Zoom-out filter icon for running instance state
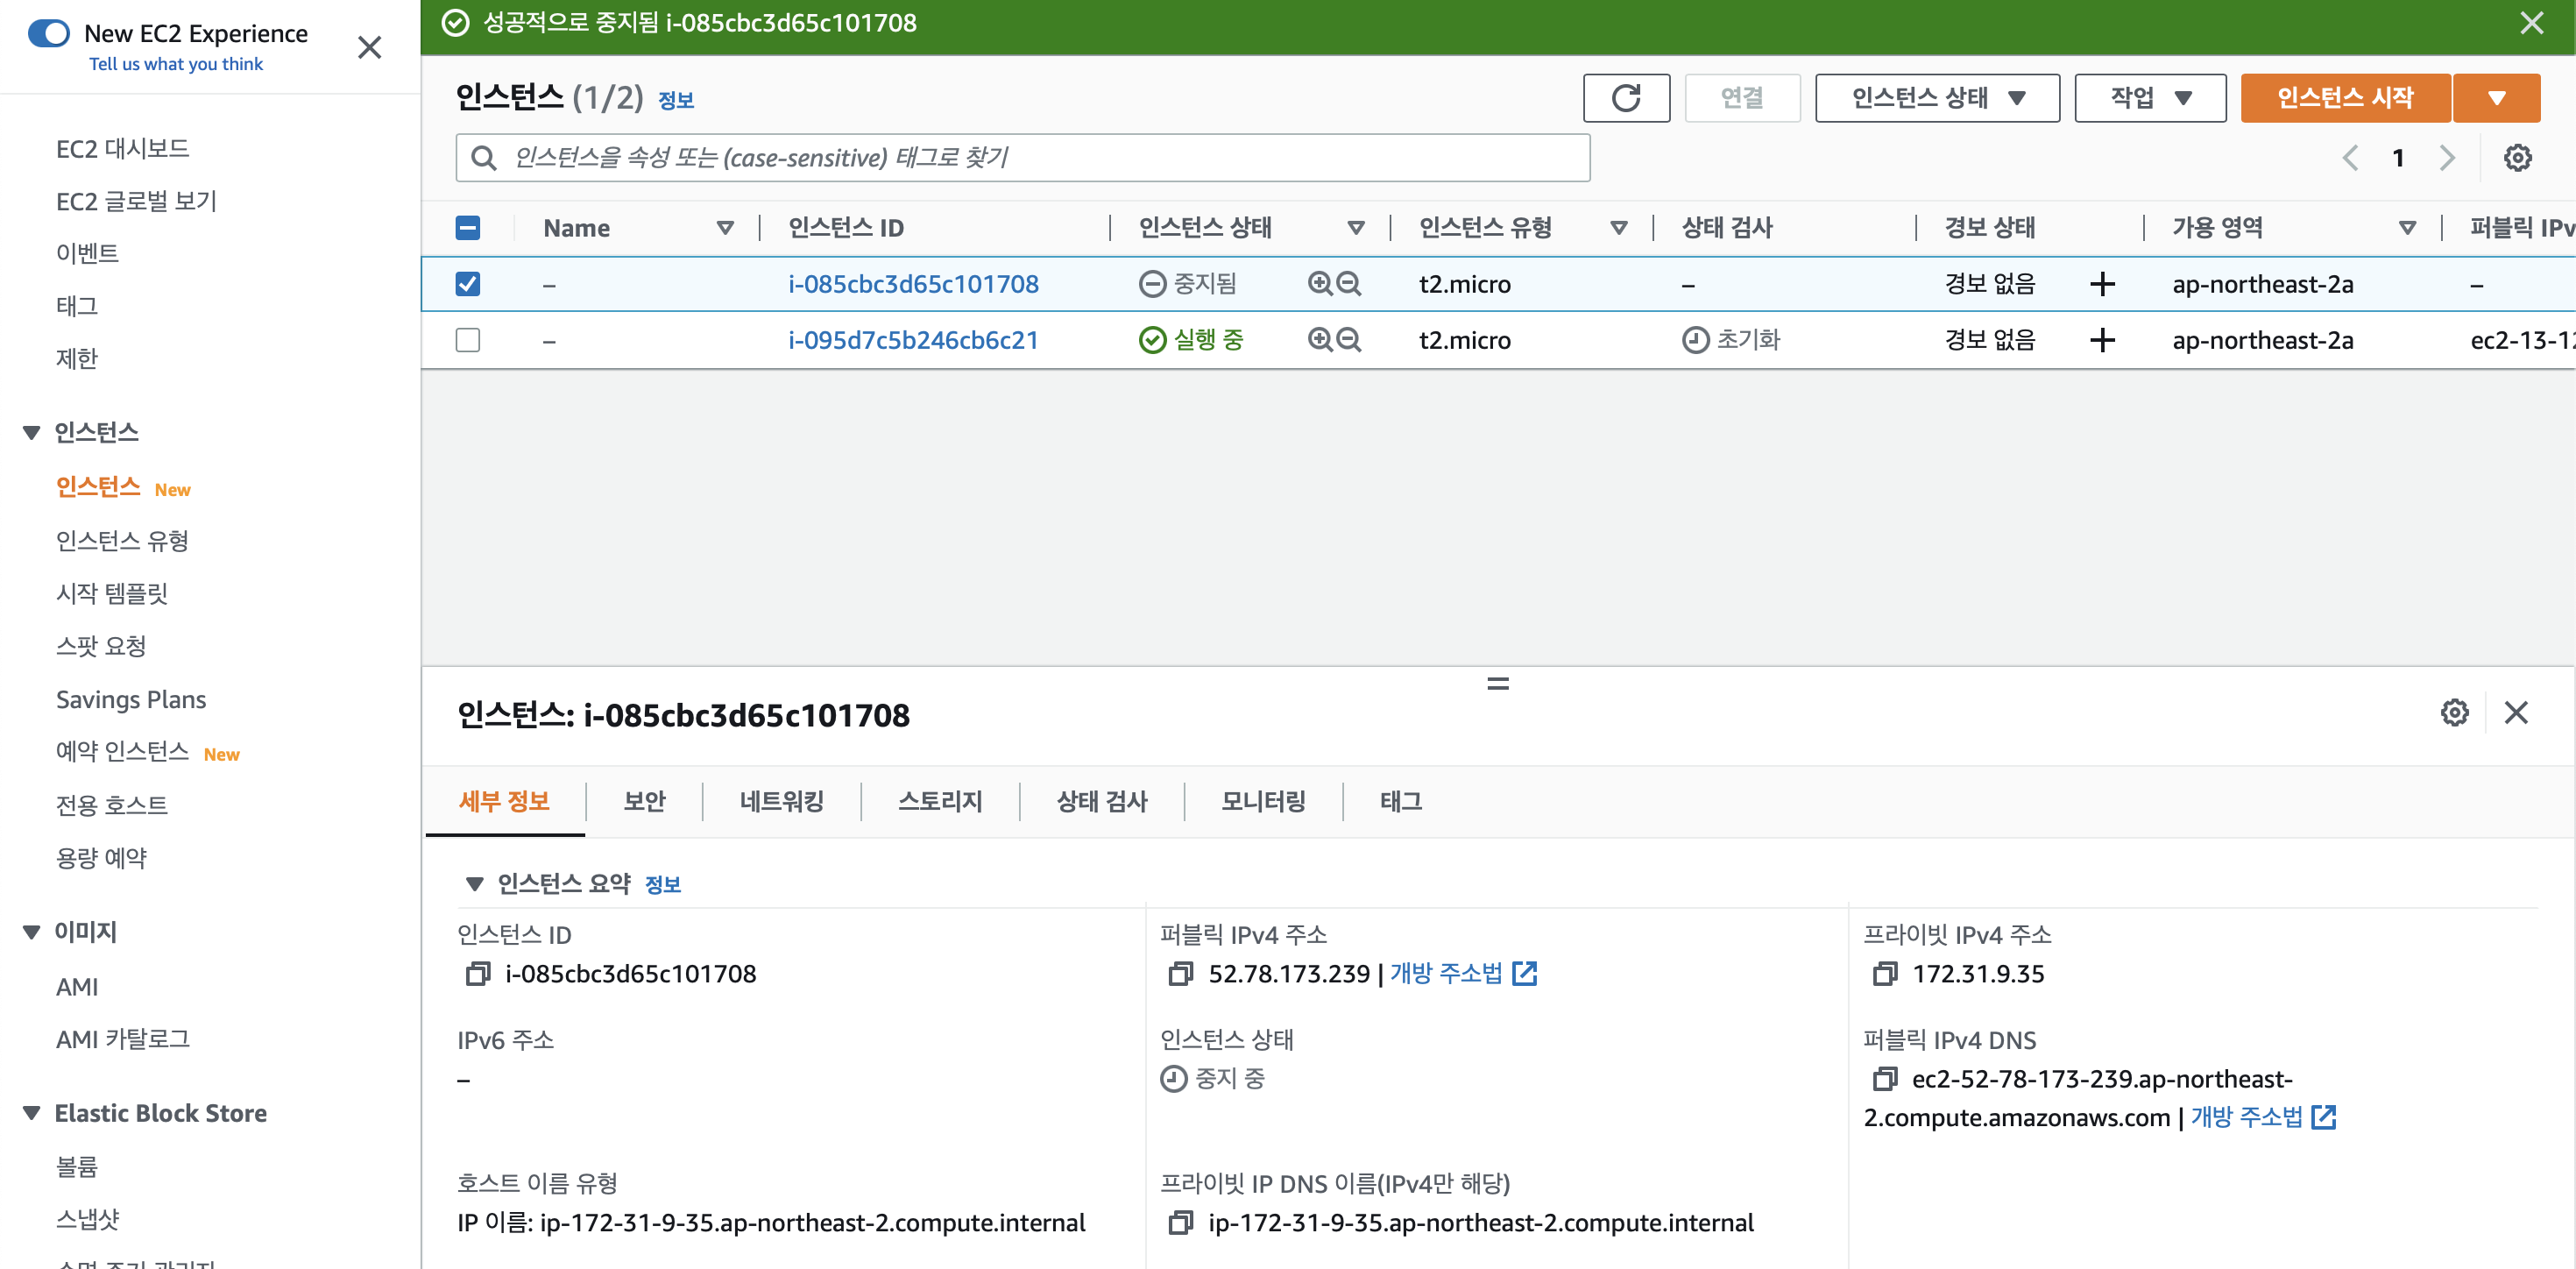 tap(1349, 340)
